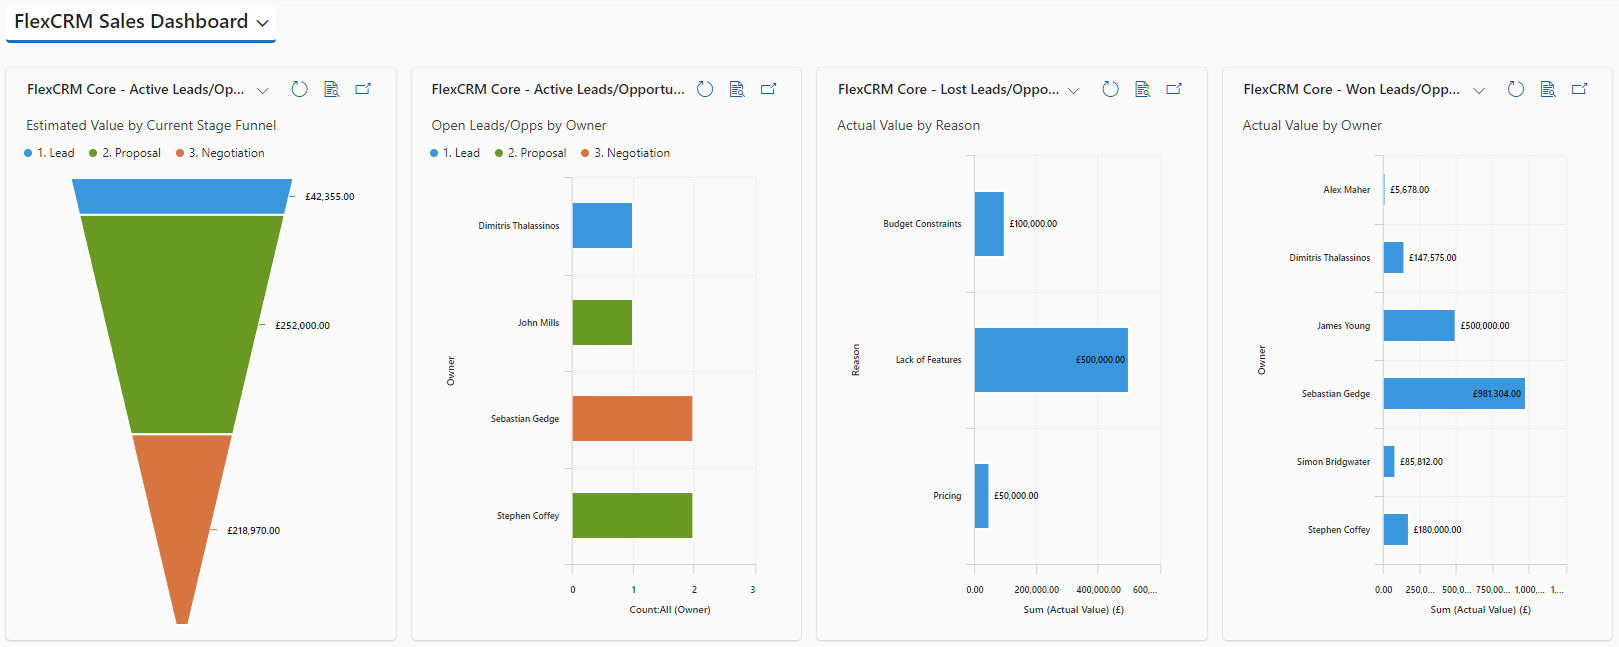Screen dimensions: 1619x647
Task: Click 'Open Leads/Opps by Owner' subtitle
Action: point(519,125)
